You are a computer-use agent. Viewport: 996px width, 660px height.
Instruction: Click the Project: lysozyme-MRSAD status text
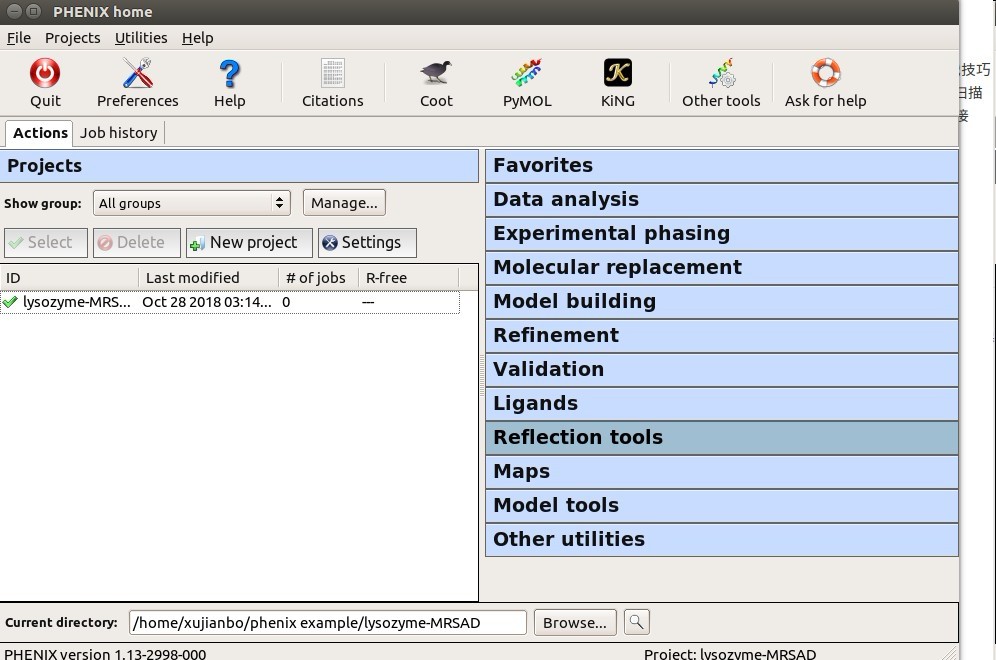(x=730, y=654)
